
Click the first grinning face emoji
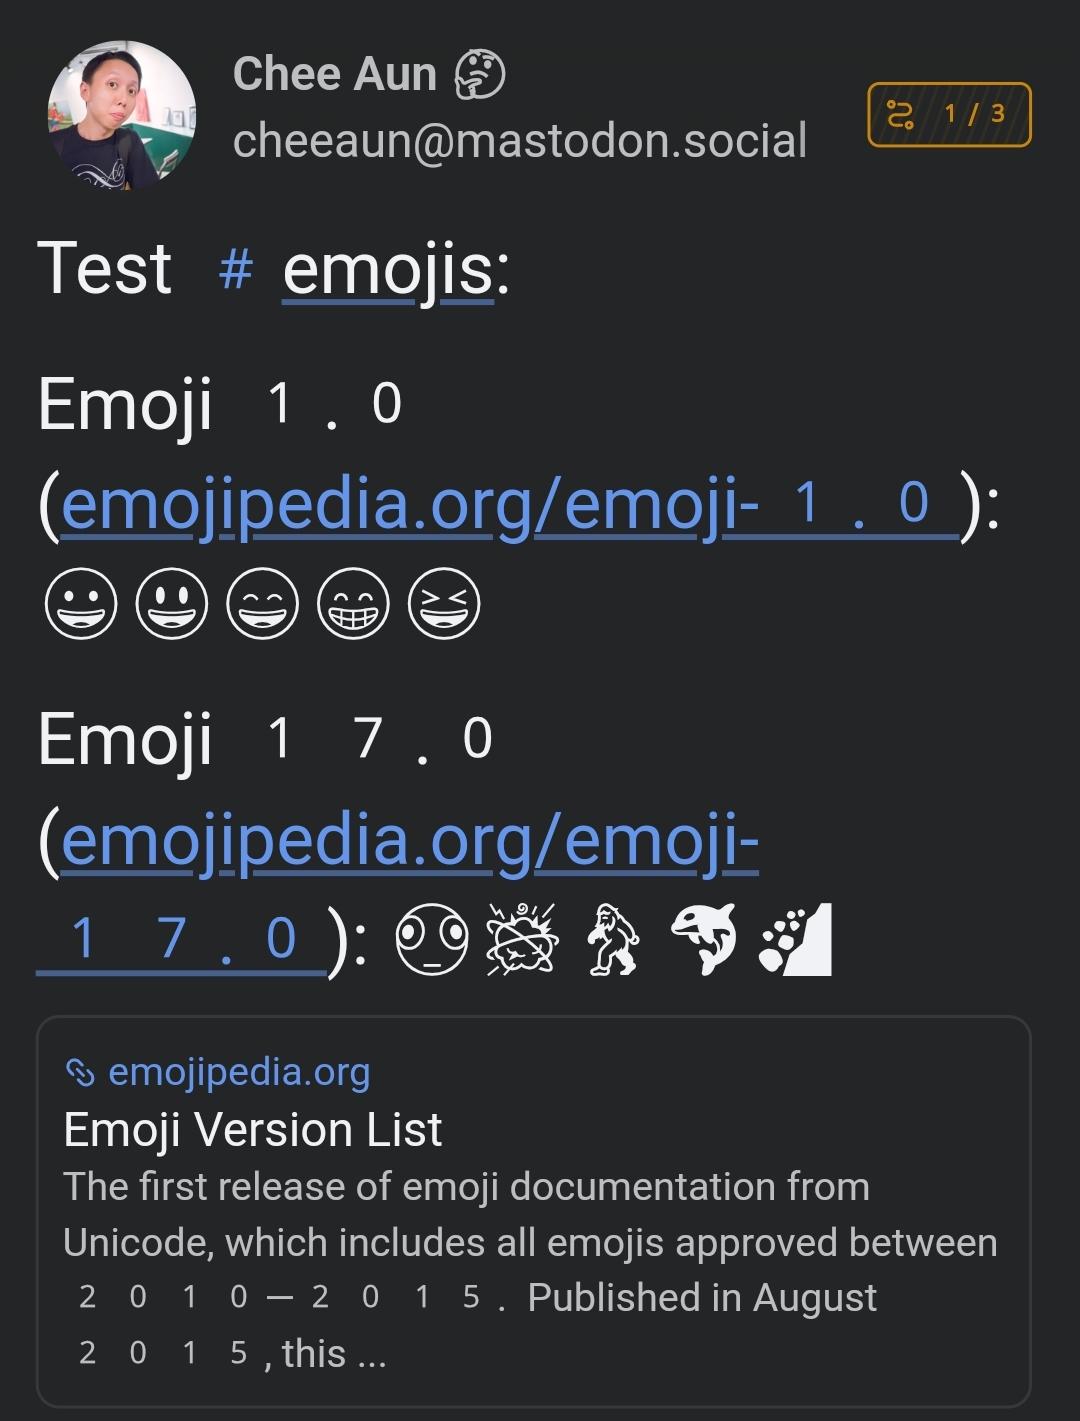81,604
